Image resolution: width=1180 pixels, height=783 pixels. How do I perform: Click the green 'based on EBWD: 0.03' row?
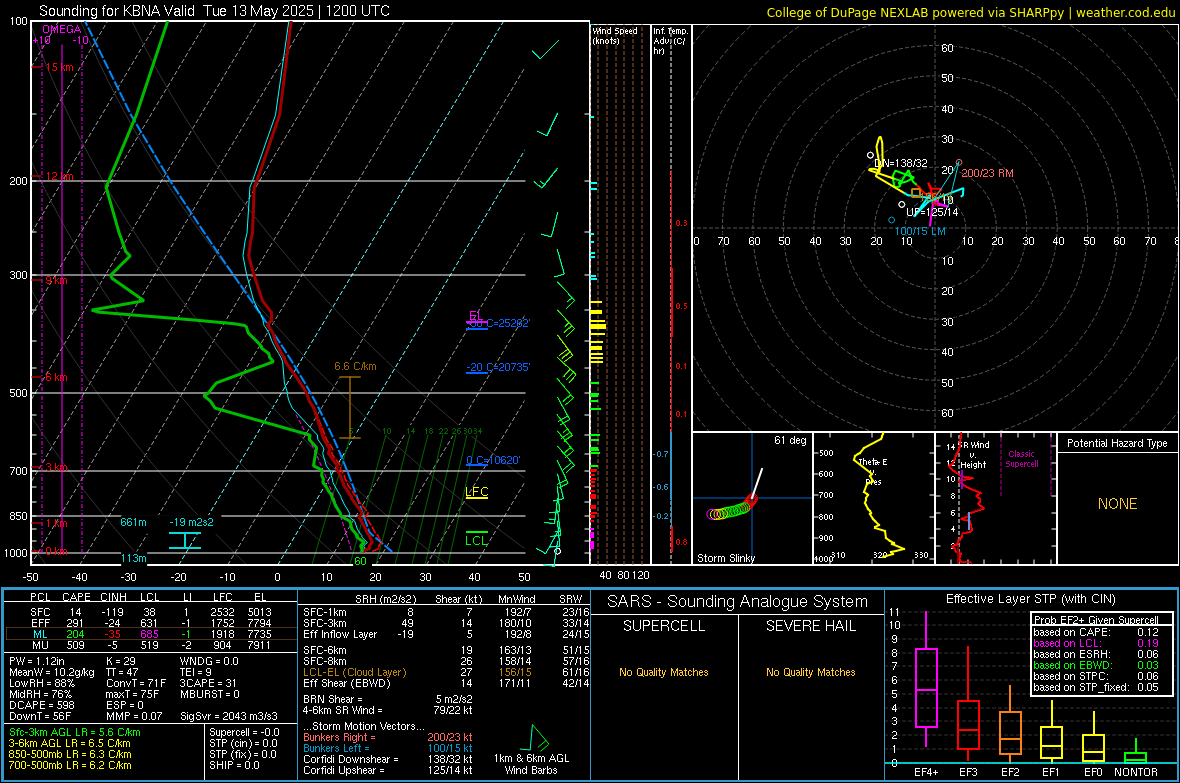point(1096,665)
